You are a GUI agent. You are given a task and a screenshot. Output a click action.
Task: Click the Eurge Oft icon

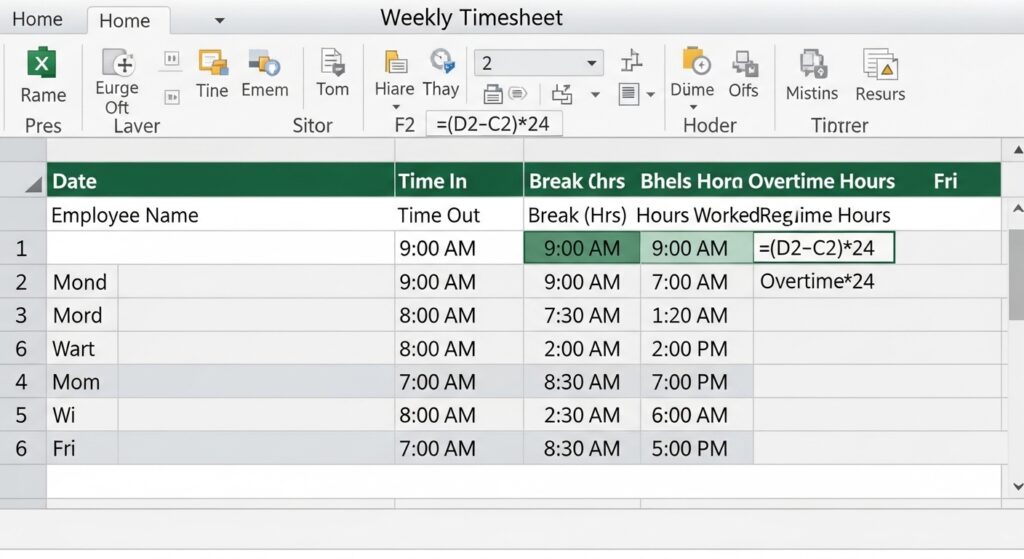click(x=118, y=63)
